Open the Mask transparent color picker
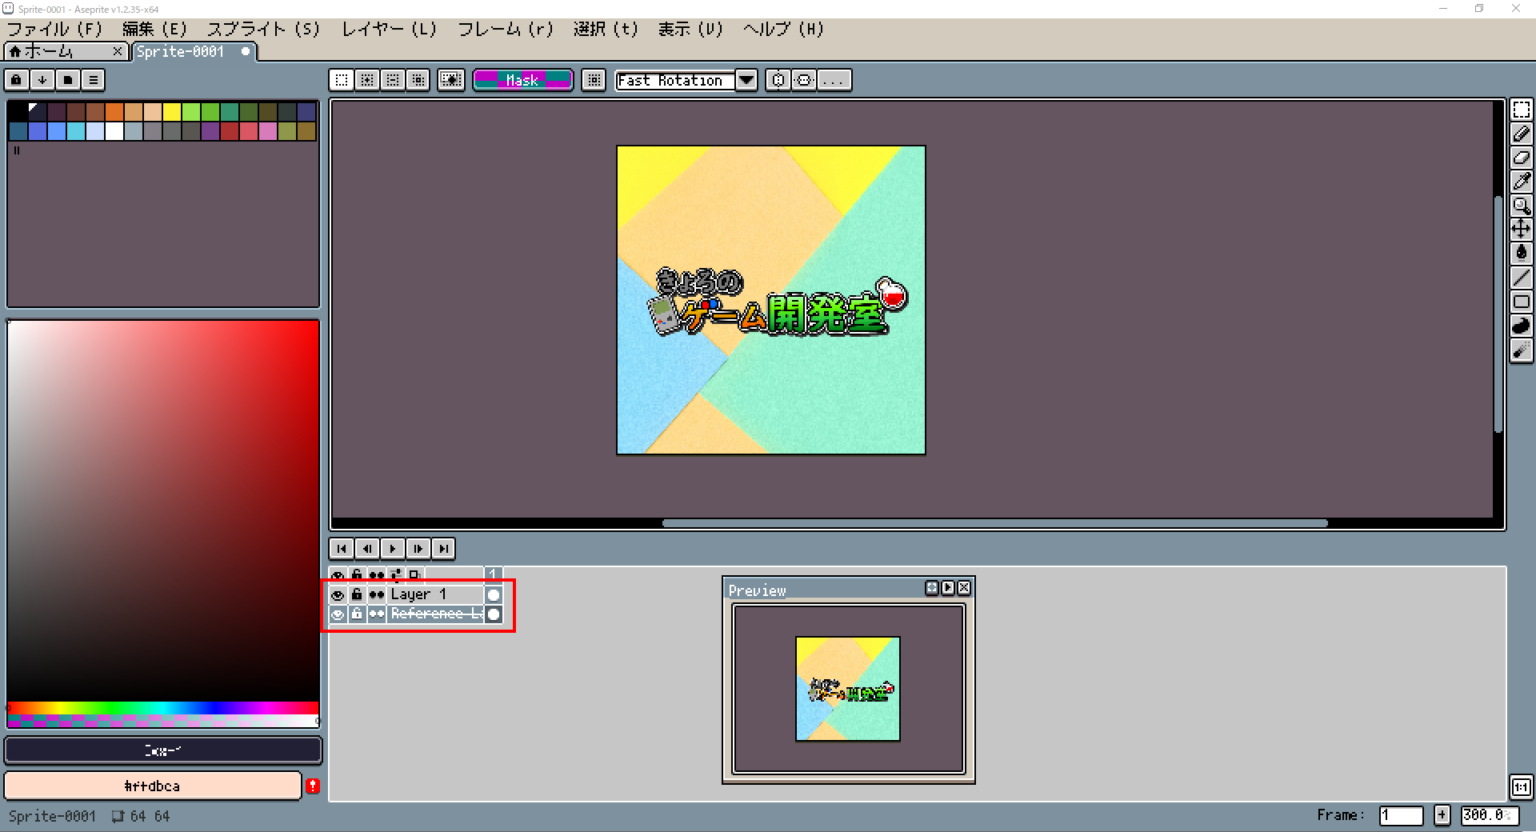1536x832 pixels. pos(522,80)
